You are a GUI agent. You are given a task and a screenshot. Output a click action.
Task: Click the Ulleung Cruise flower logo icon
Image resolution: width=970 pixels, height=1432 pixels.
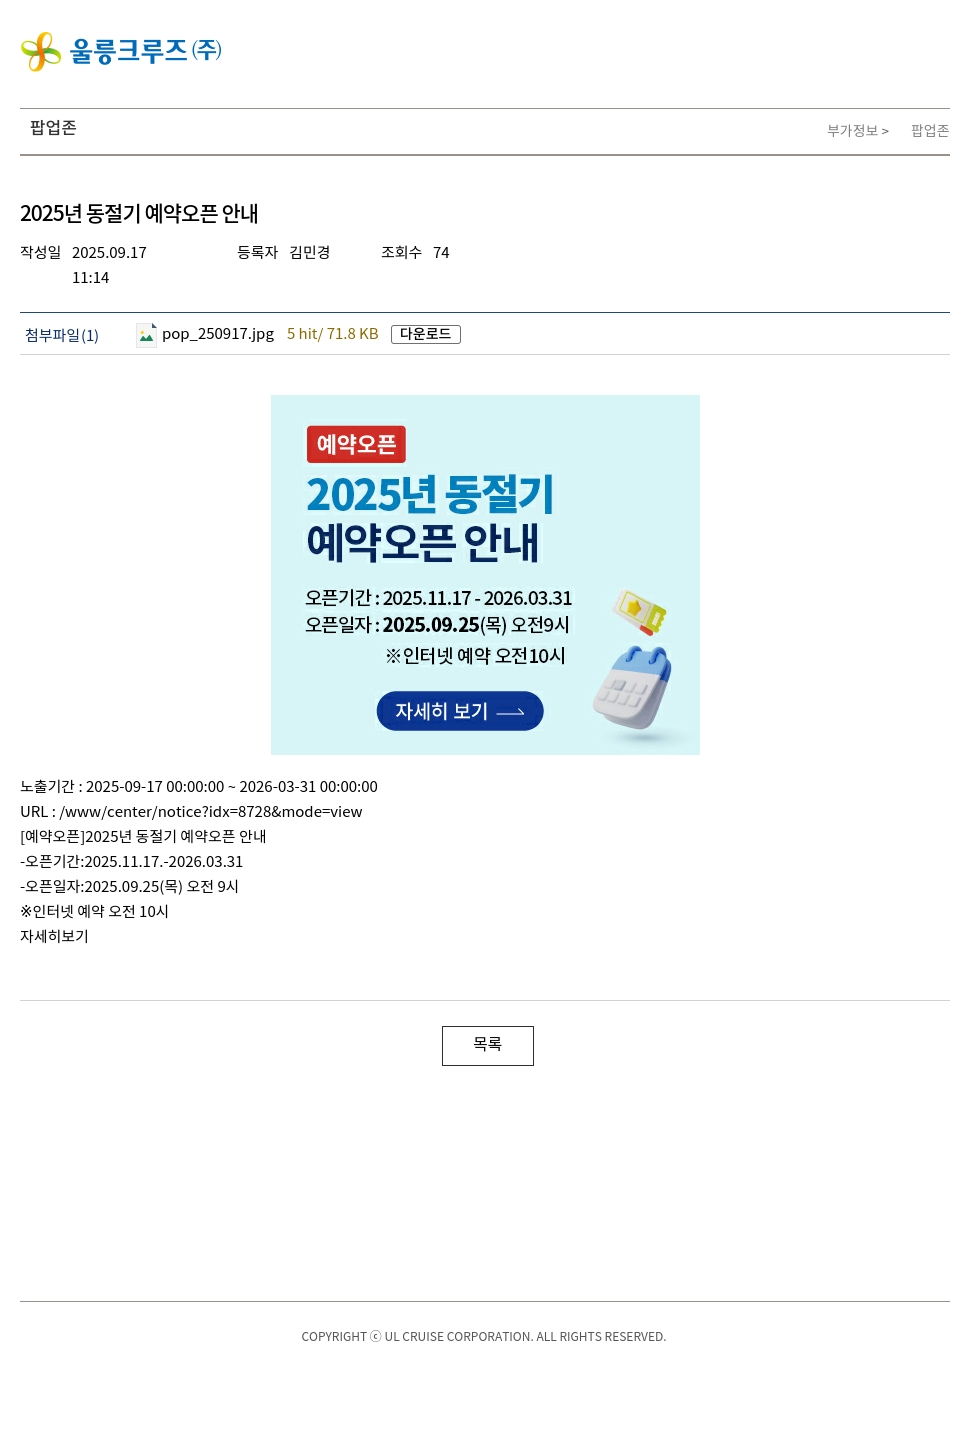(x=41, y=52)
